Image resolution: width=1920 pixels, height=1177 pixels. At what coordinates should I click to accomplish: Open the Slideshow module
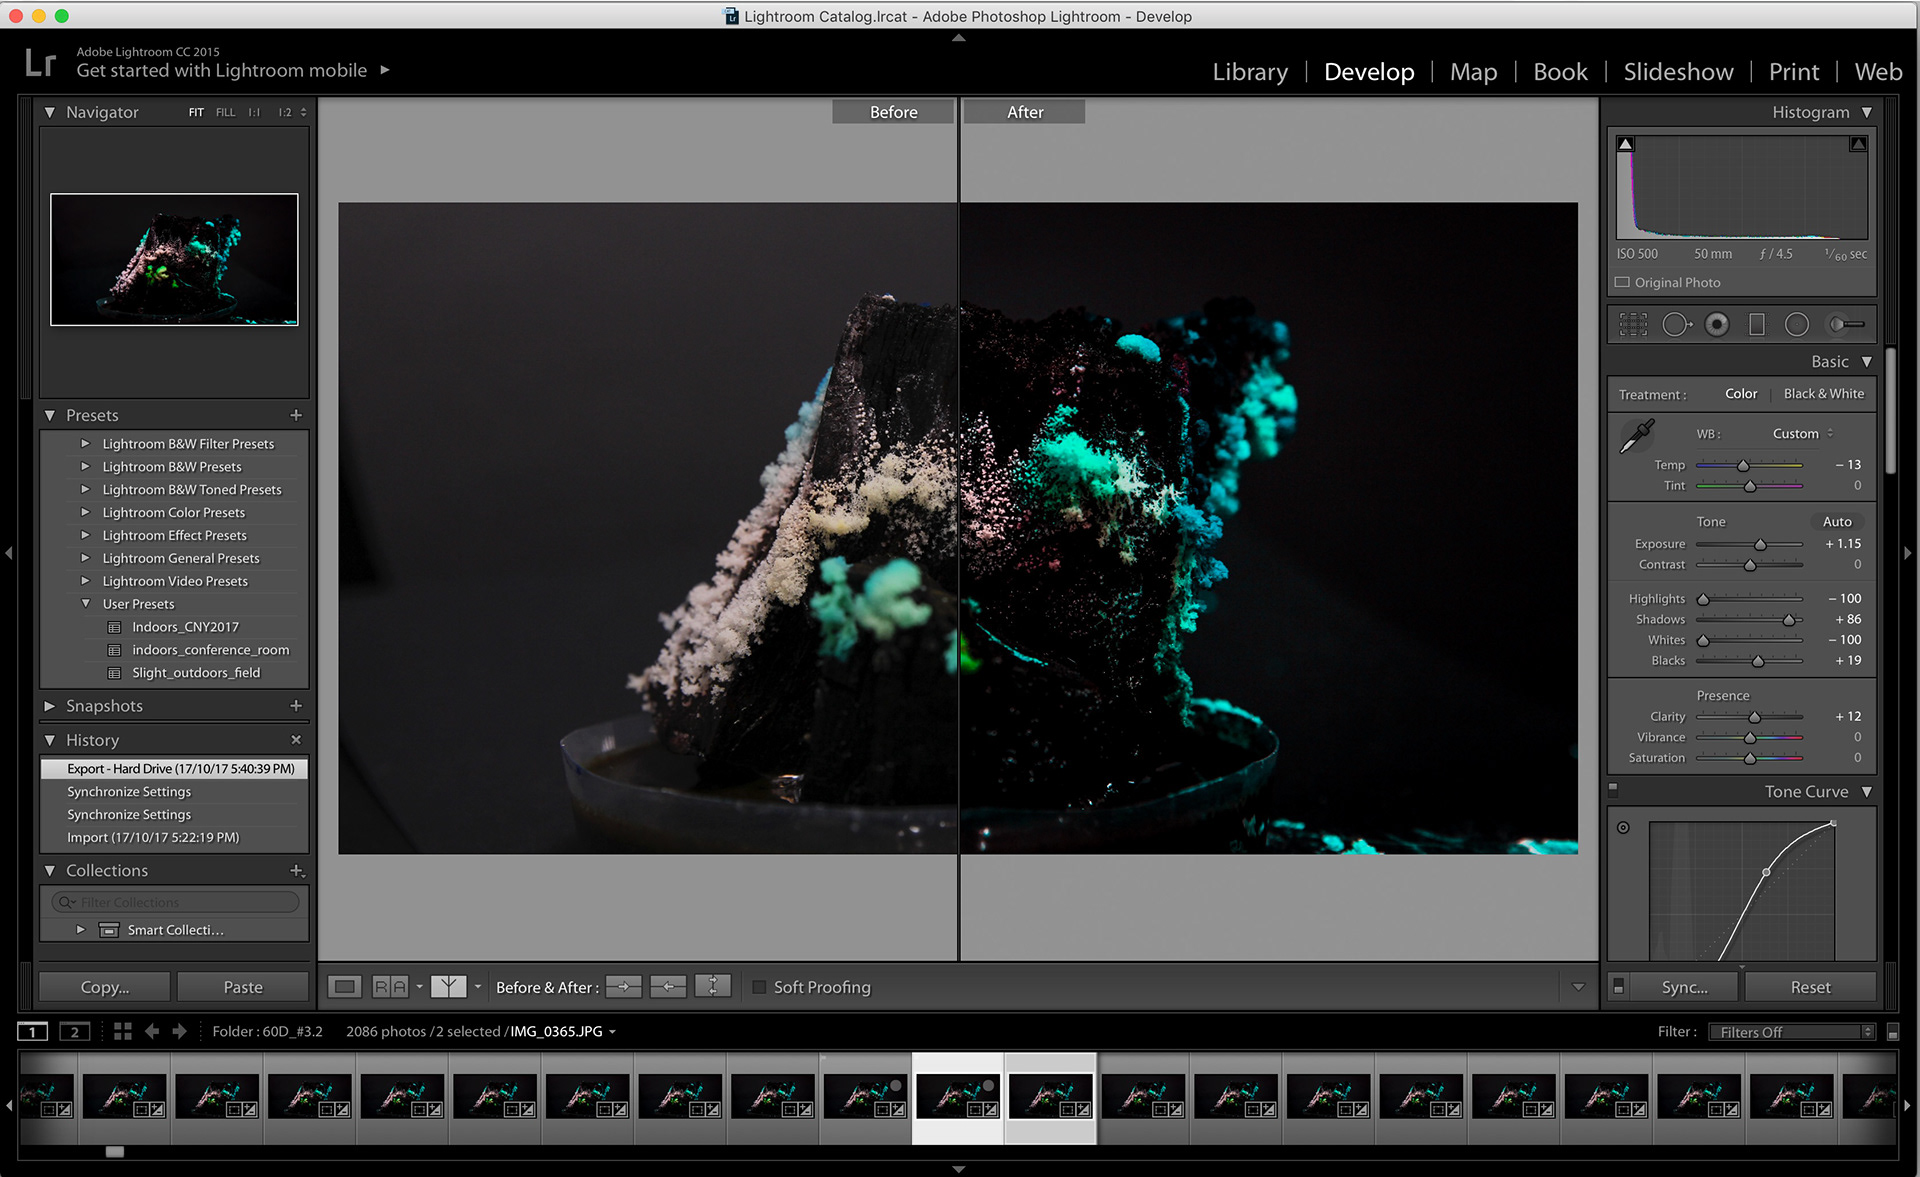point(1678,72)
